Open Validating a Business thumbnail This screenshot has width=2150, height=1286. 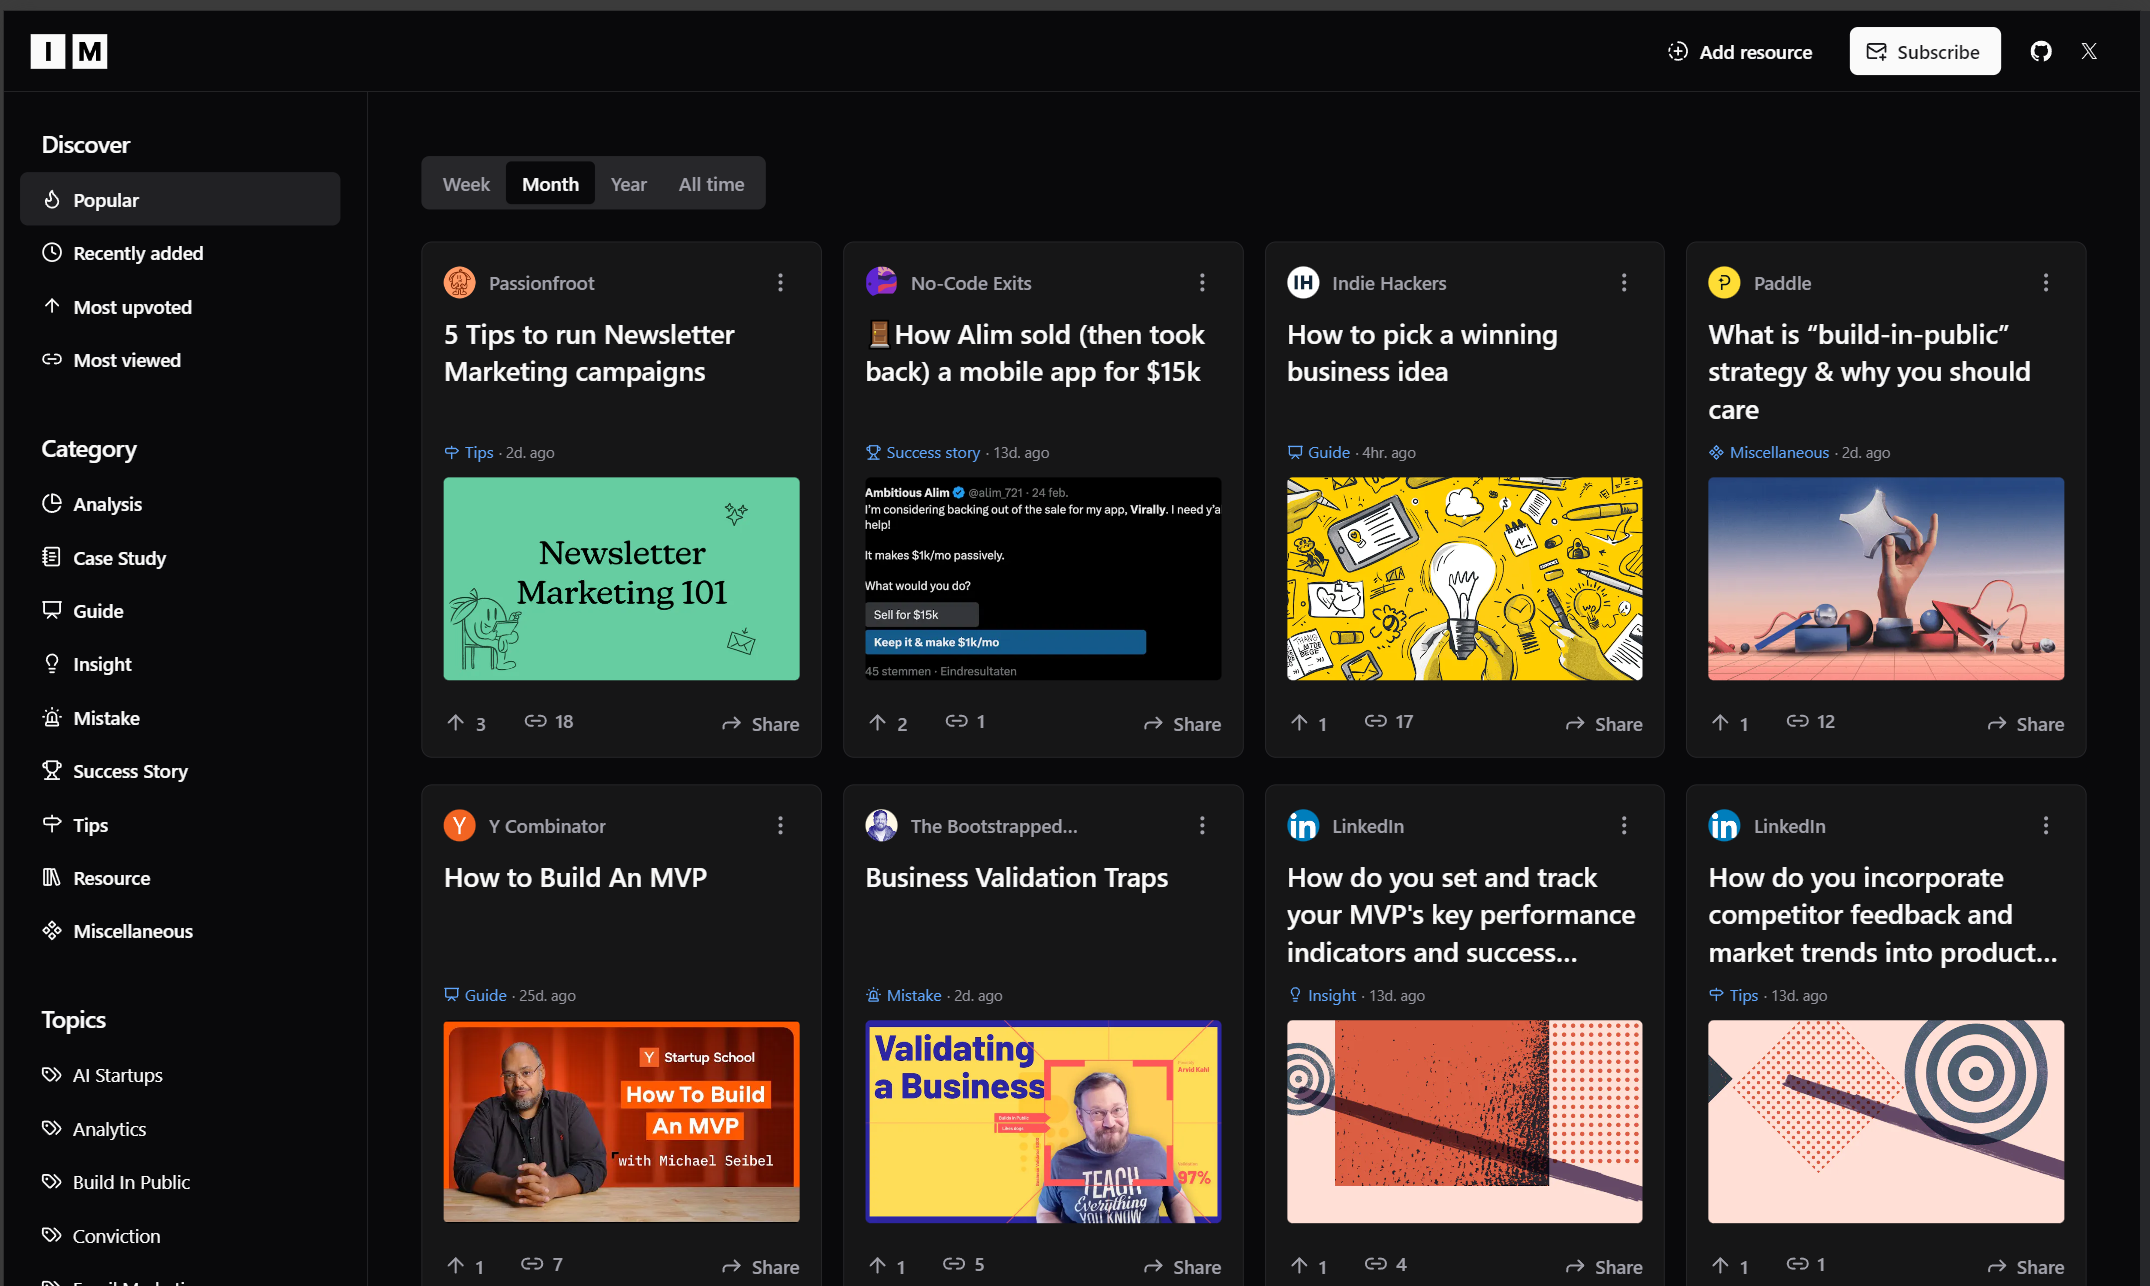click(x=1043, y=1121)
